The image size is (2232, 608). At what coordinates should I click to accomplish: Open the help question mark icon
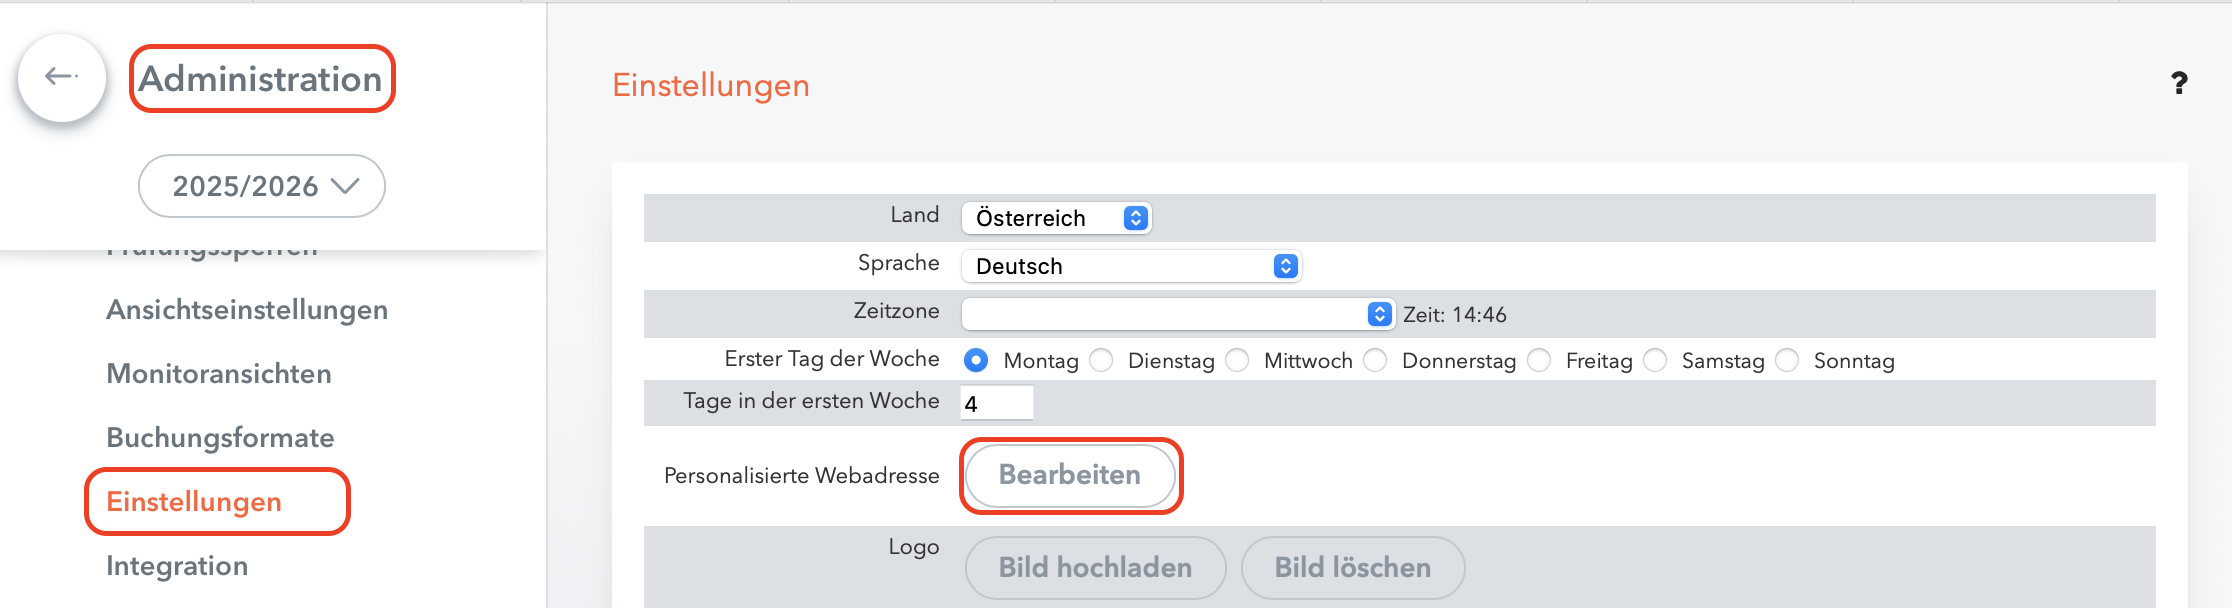(2179, 83)
